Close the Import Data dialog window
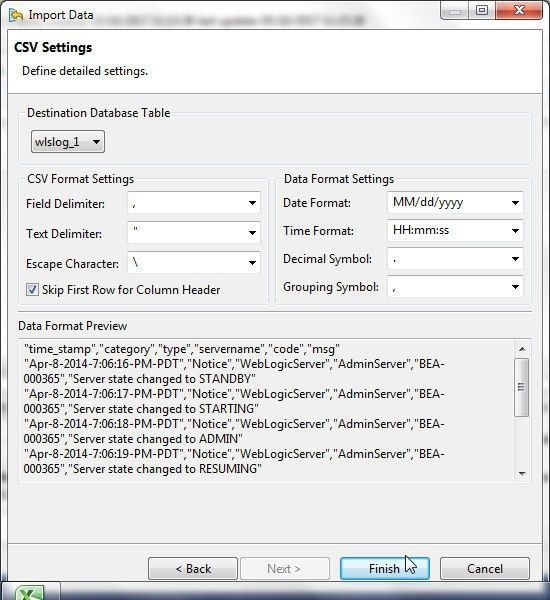 coord(519,10)
